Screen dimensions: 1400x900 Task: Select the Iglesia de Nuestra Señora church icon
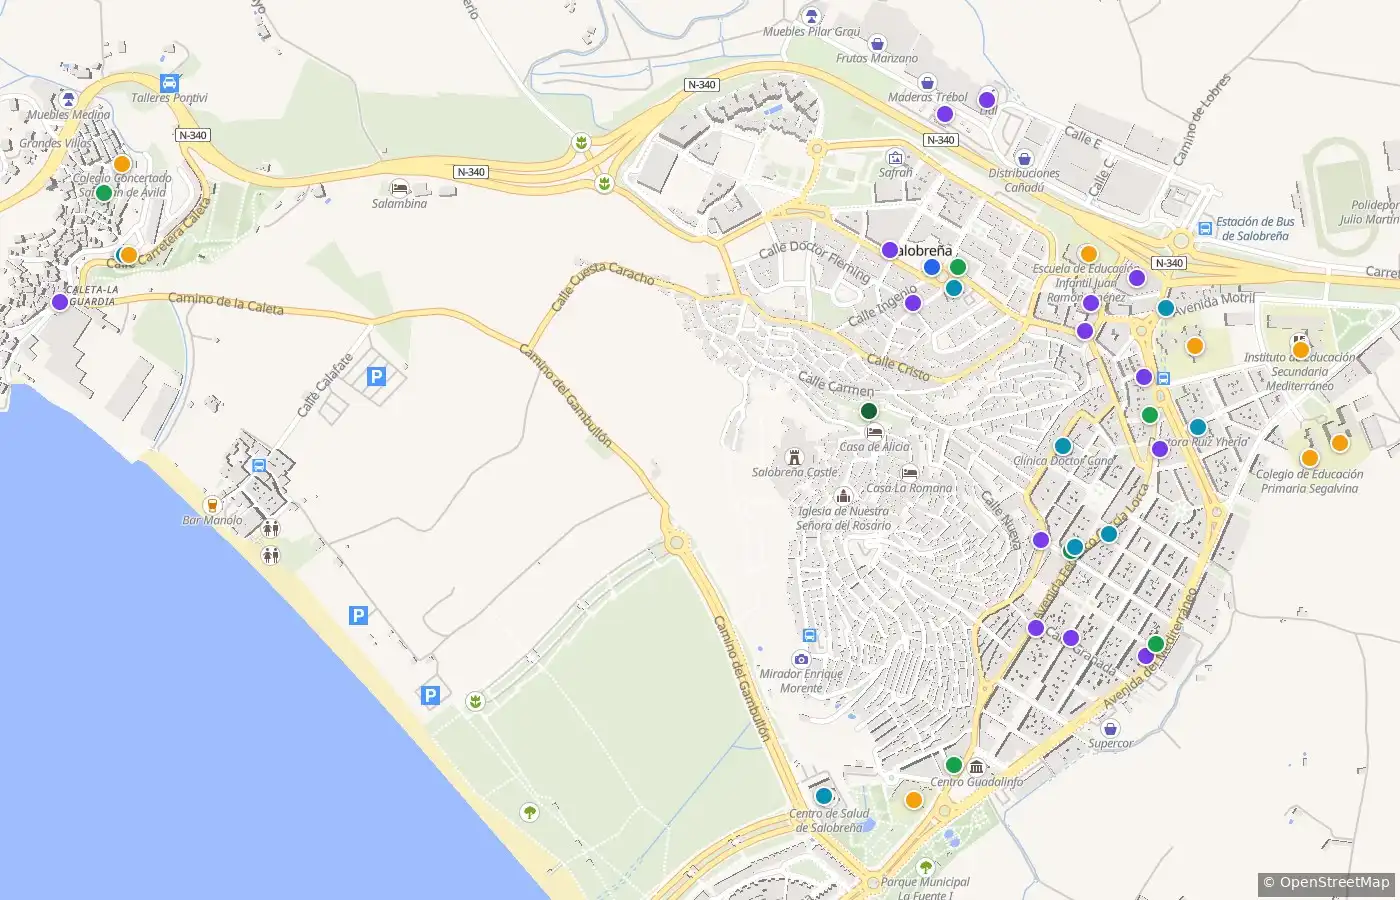click(843, 496)
